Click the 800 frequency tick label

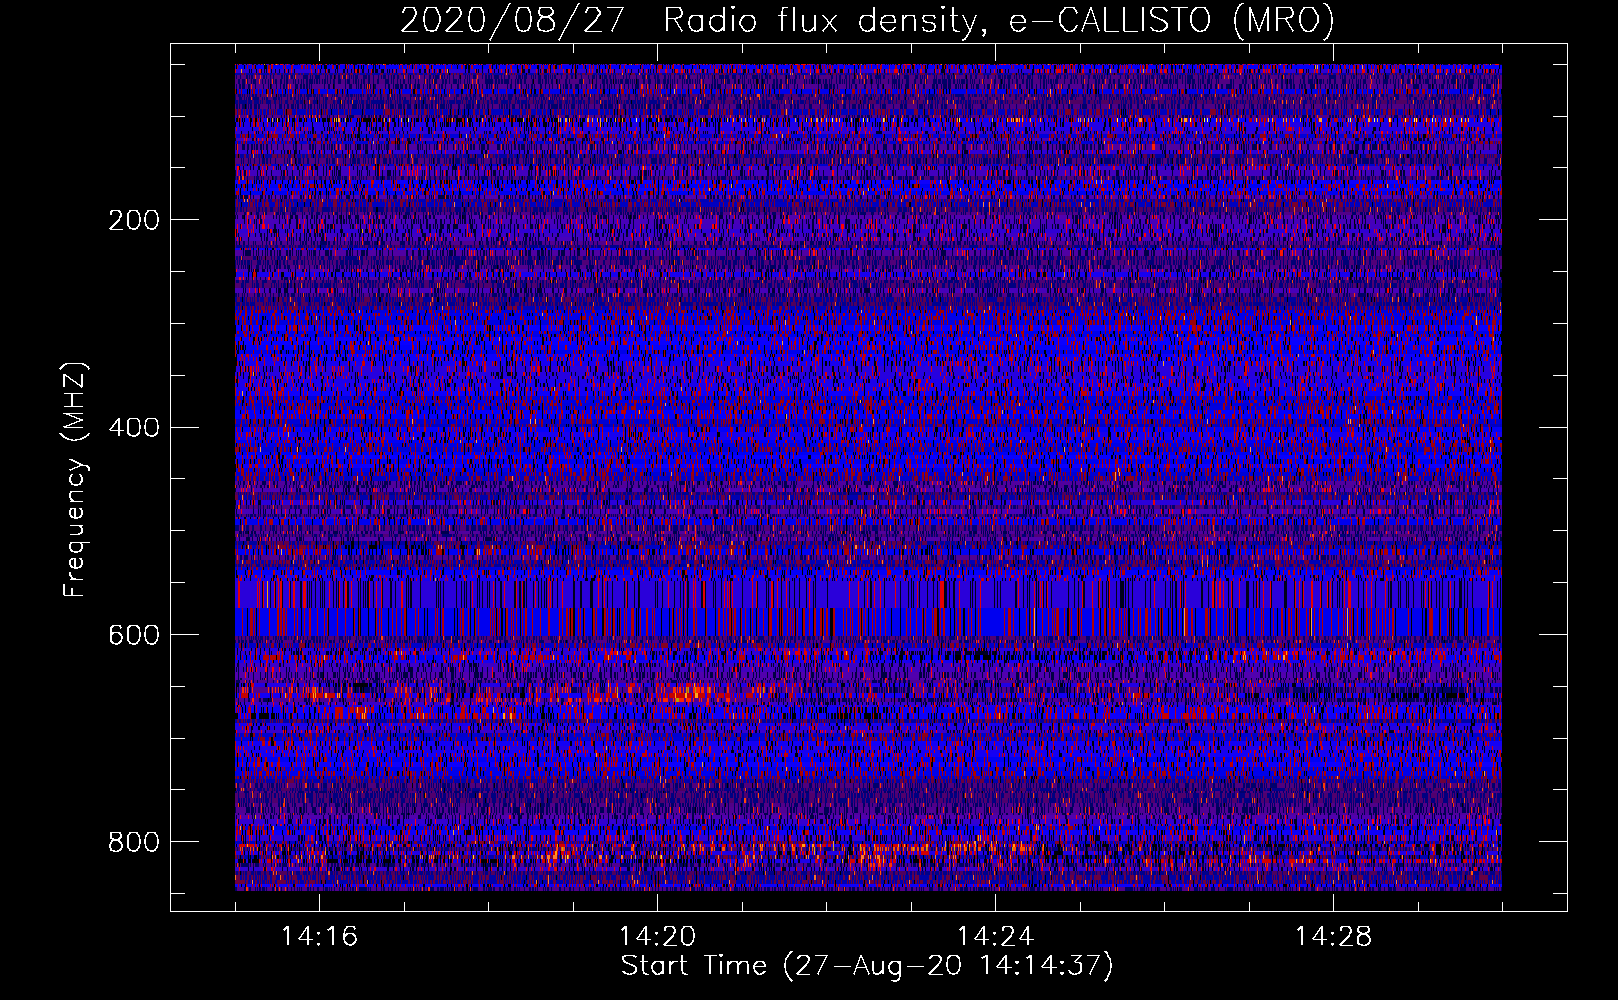pyautogui.click(x=134, y=842)
